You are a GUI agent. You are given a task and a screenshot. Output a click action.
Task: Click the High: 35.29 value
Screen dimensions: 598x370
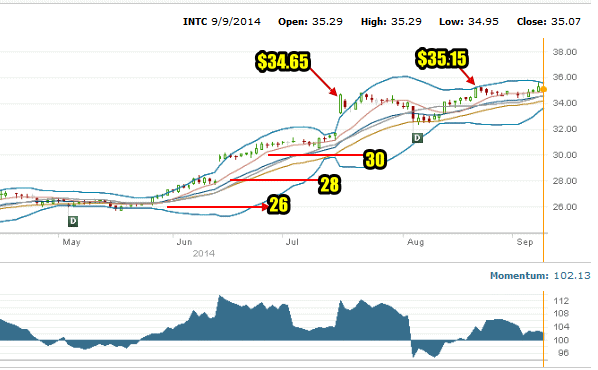pos(391,22)
